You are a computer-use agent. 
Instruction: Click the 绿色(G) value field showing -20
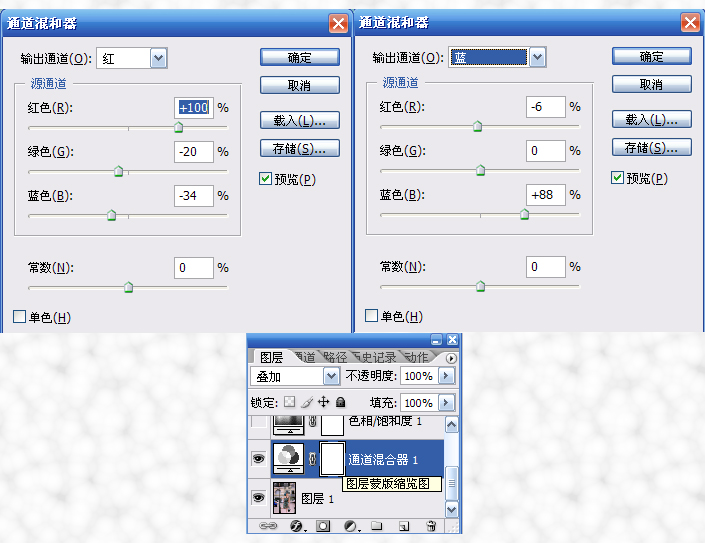coord(194,152)
